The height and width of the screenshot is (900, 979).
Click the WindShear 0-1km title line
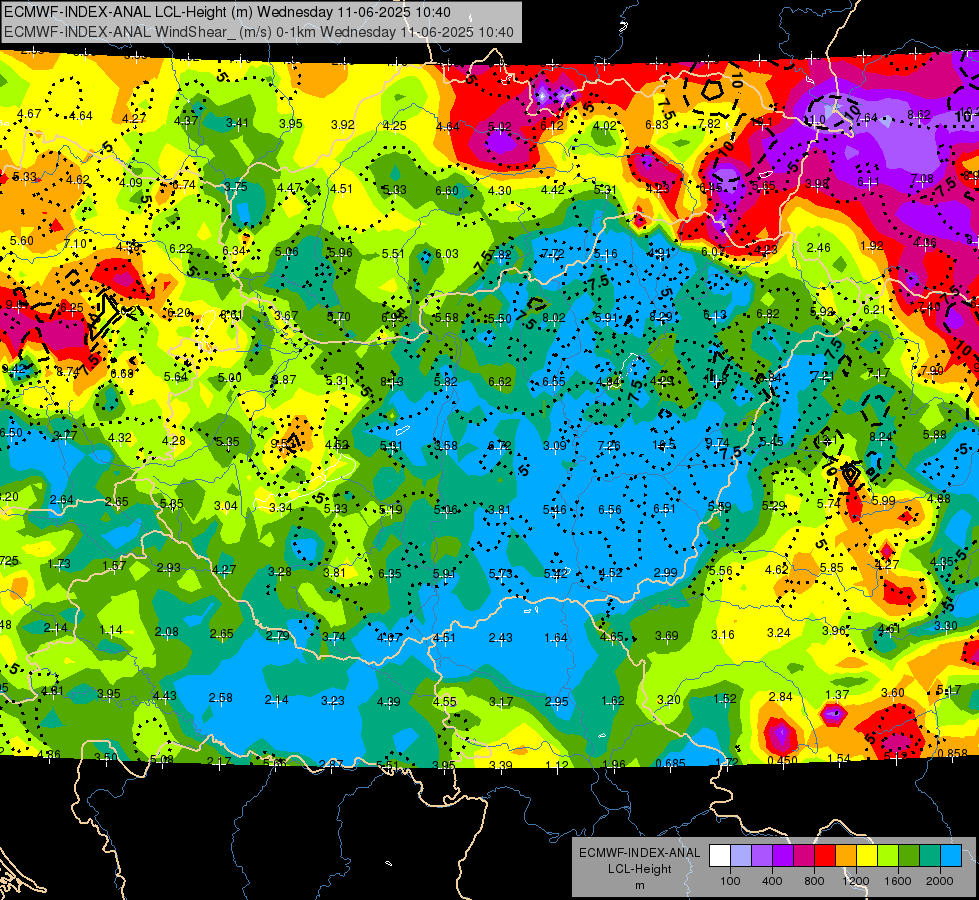coord(259,32)
